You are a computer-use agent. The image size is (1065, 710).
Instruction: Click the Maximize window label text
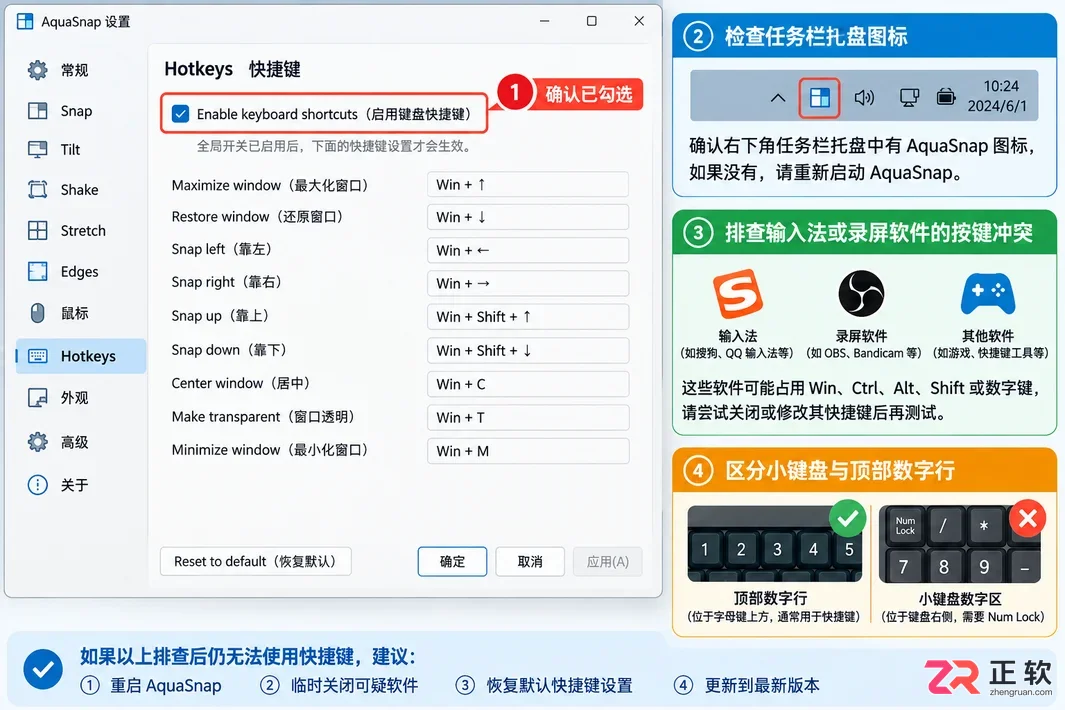(x=269, y=185)
